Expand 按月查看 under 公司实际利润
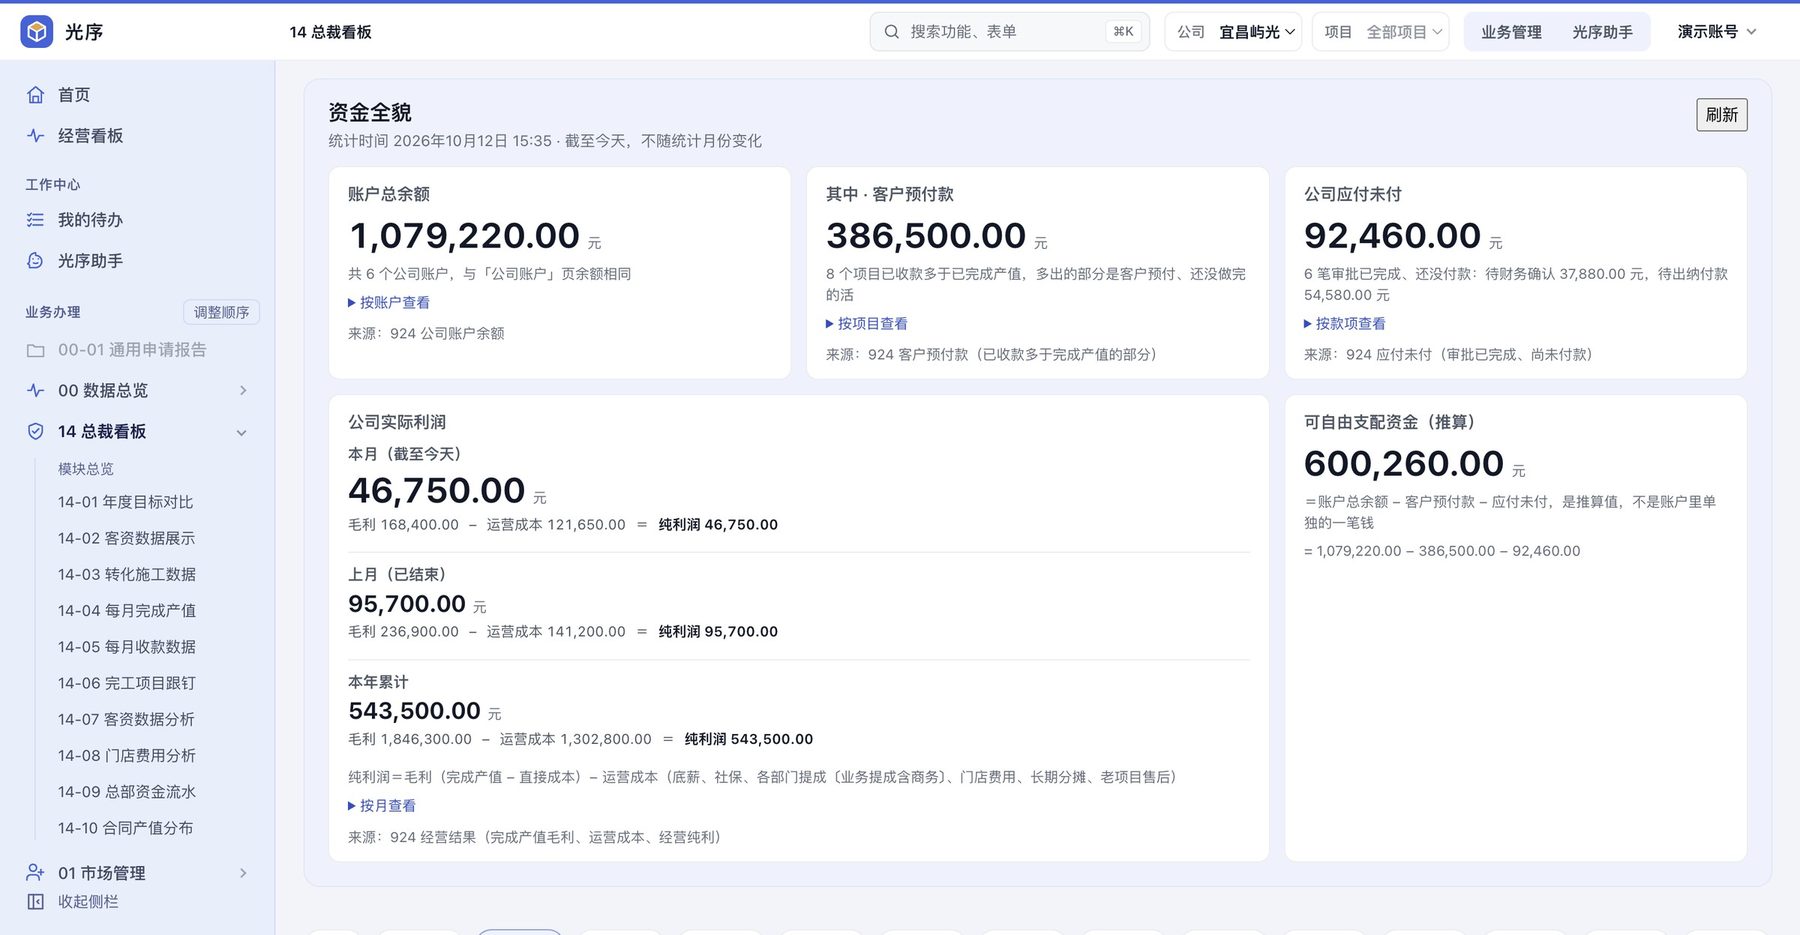Screen dimensions: 1800x935 382,806
